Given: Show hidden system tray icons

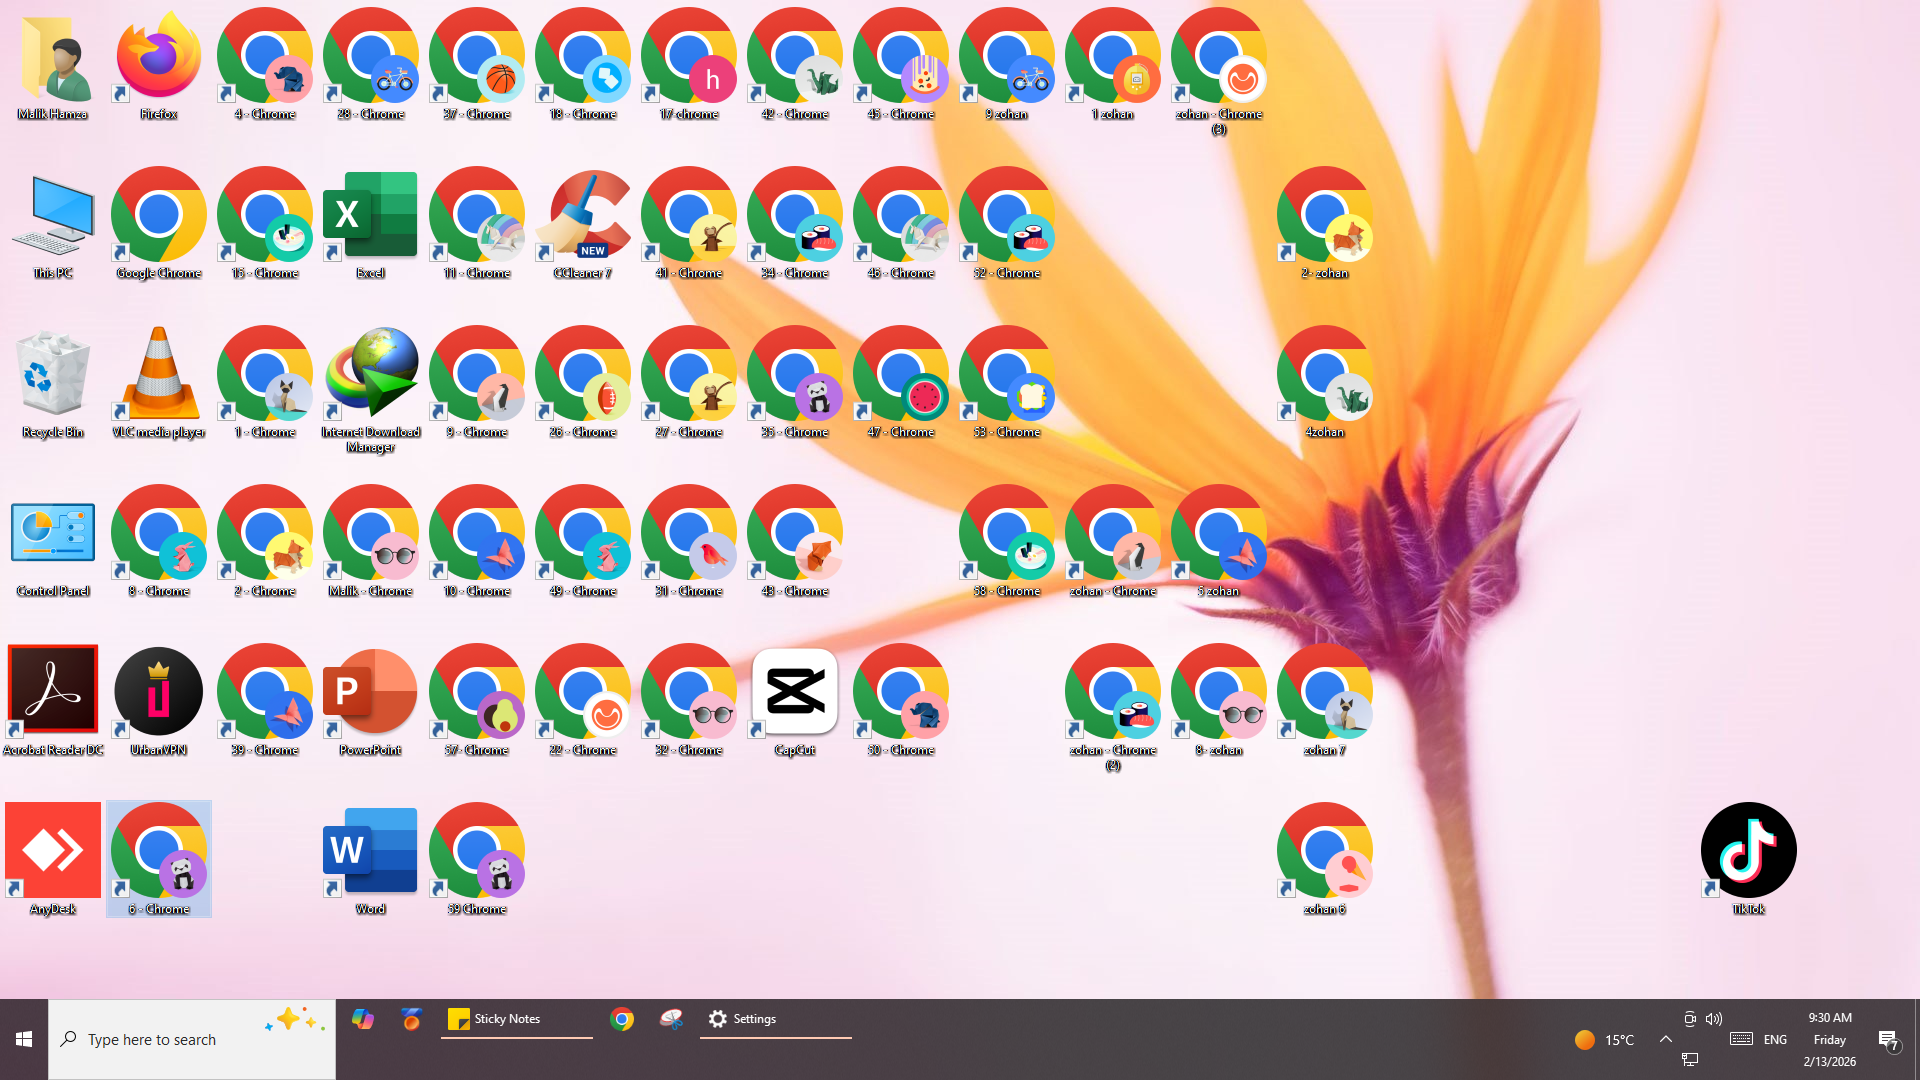Looking at the screenshot, I should pos(1666,1039).
